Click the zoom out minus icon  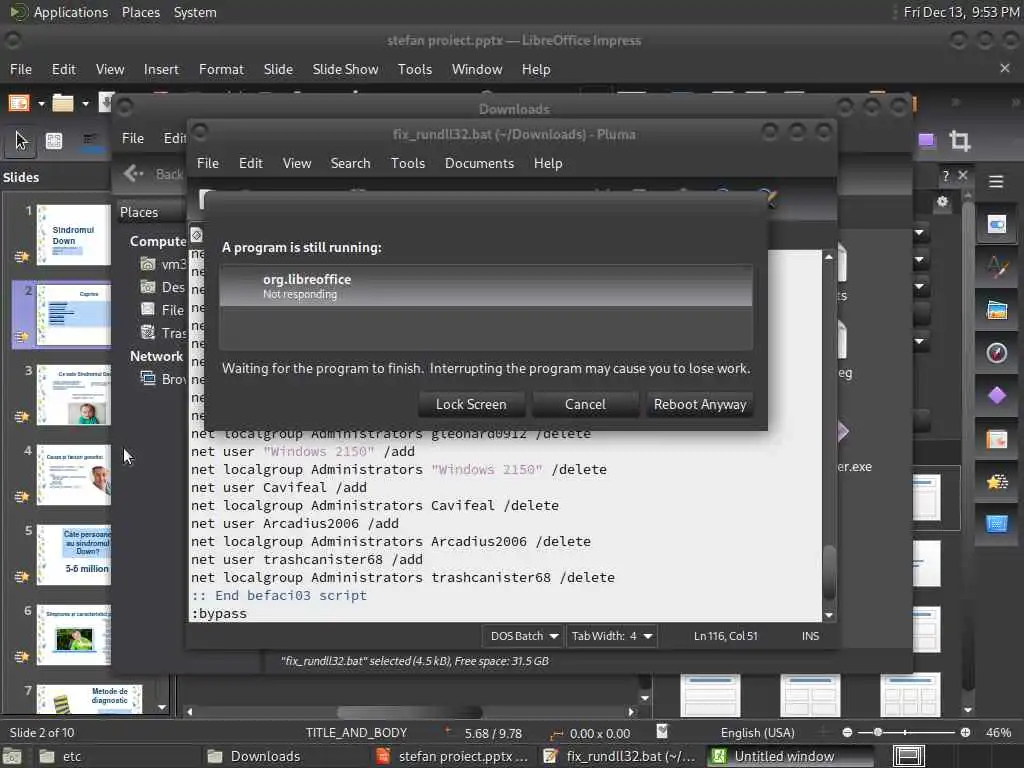coord(847,733)
